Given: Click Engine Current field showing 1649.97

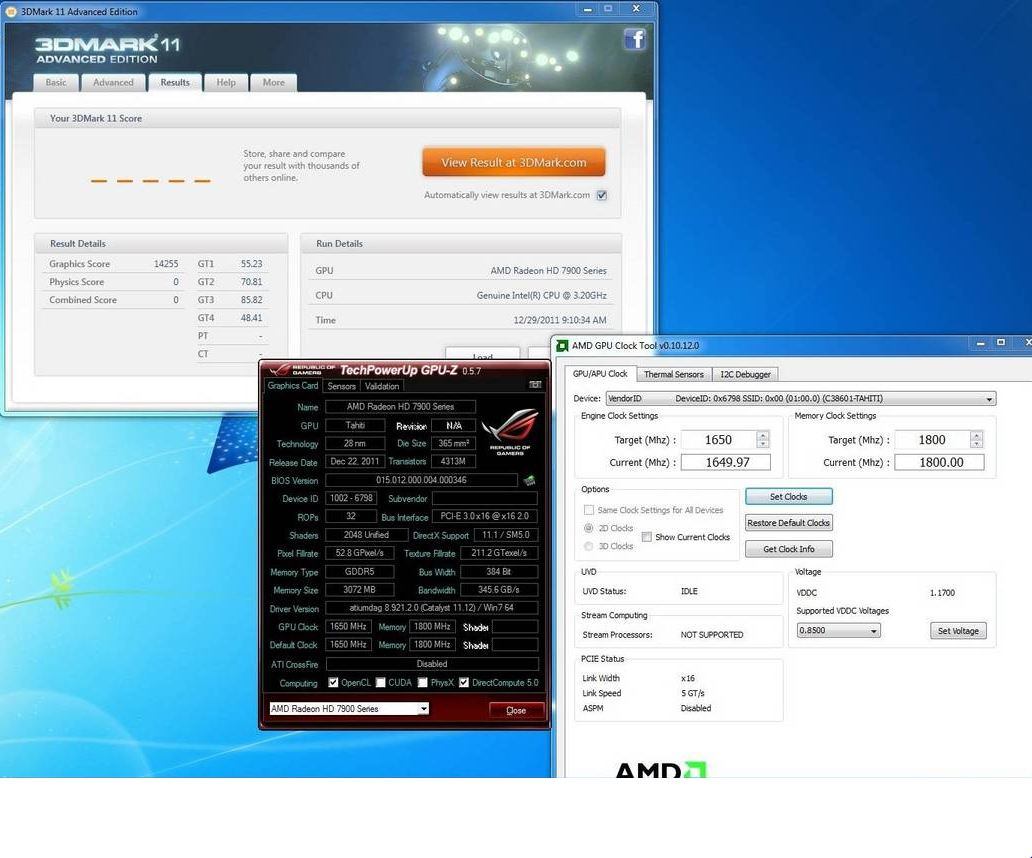Looking at the screenshot, I should coord(725,463).
